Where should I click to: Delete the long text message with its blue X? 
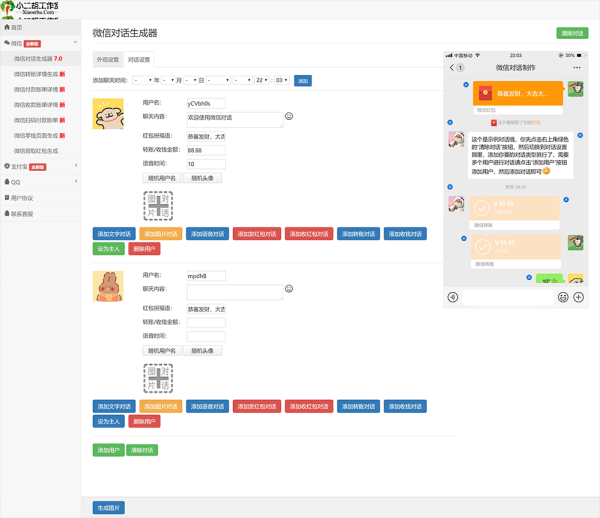coord(580,135)
